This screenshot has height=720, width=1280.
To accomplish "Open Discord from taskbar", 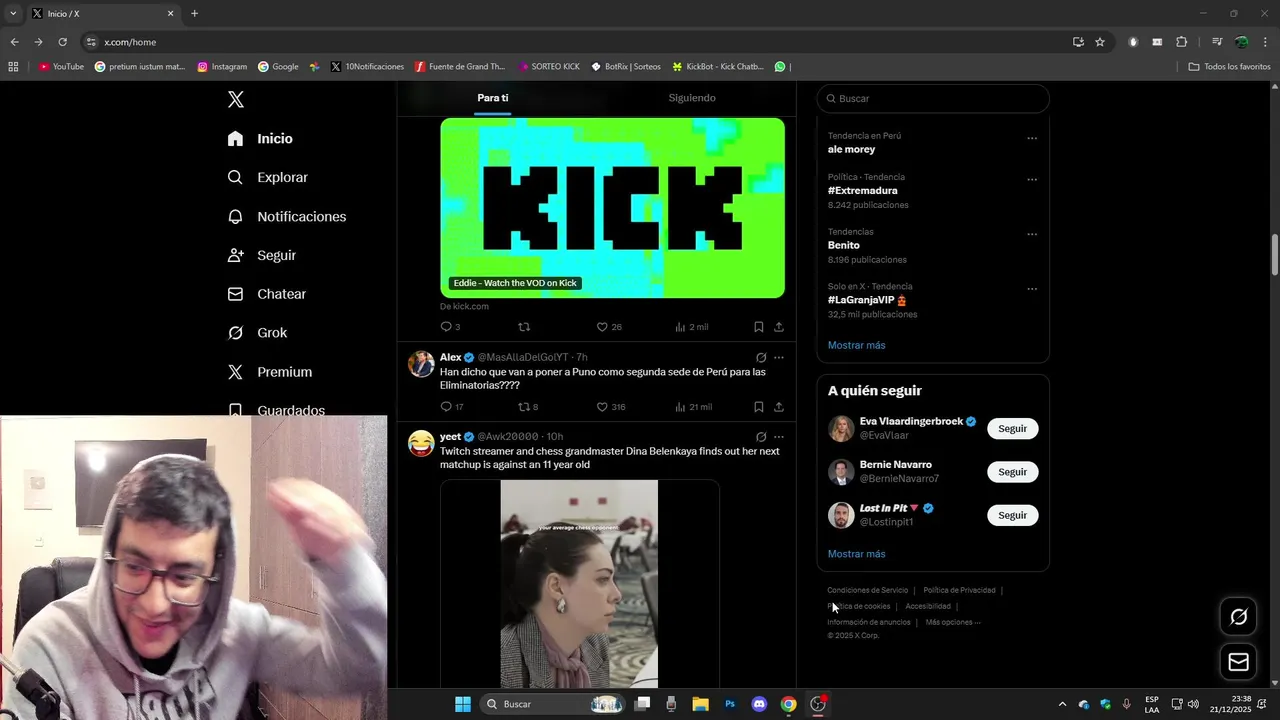I will (x=759, y=704).
